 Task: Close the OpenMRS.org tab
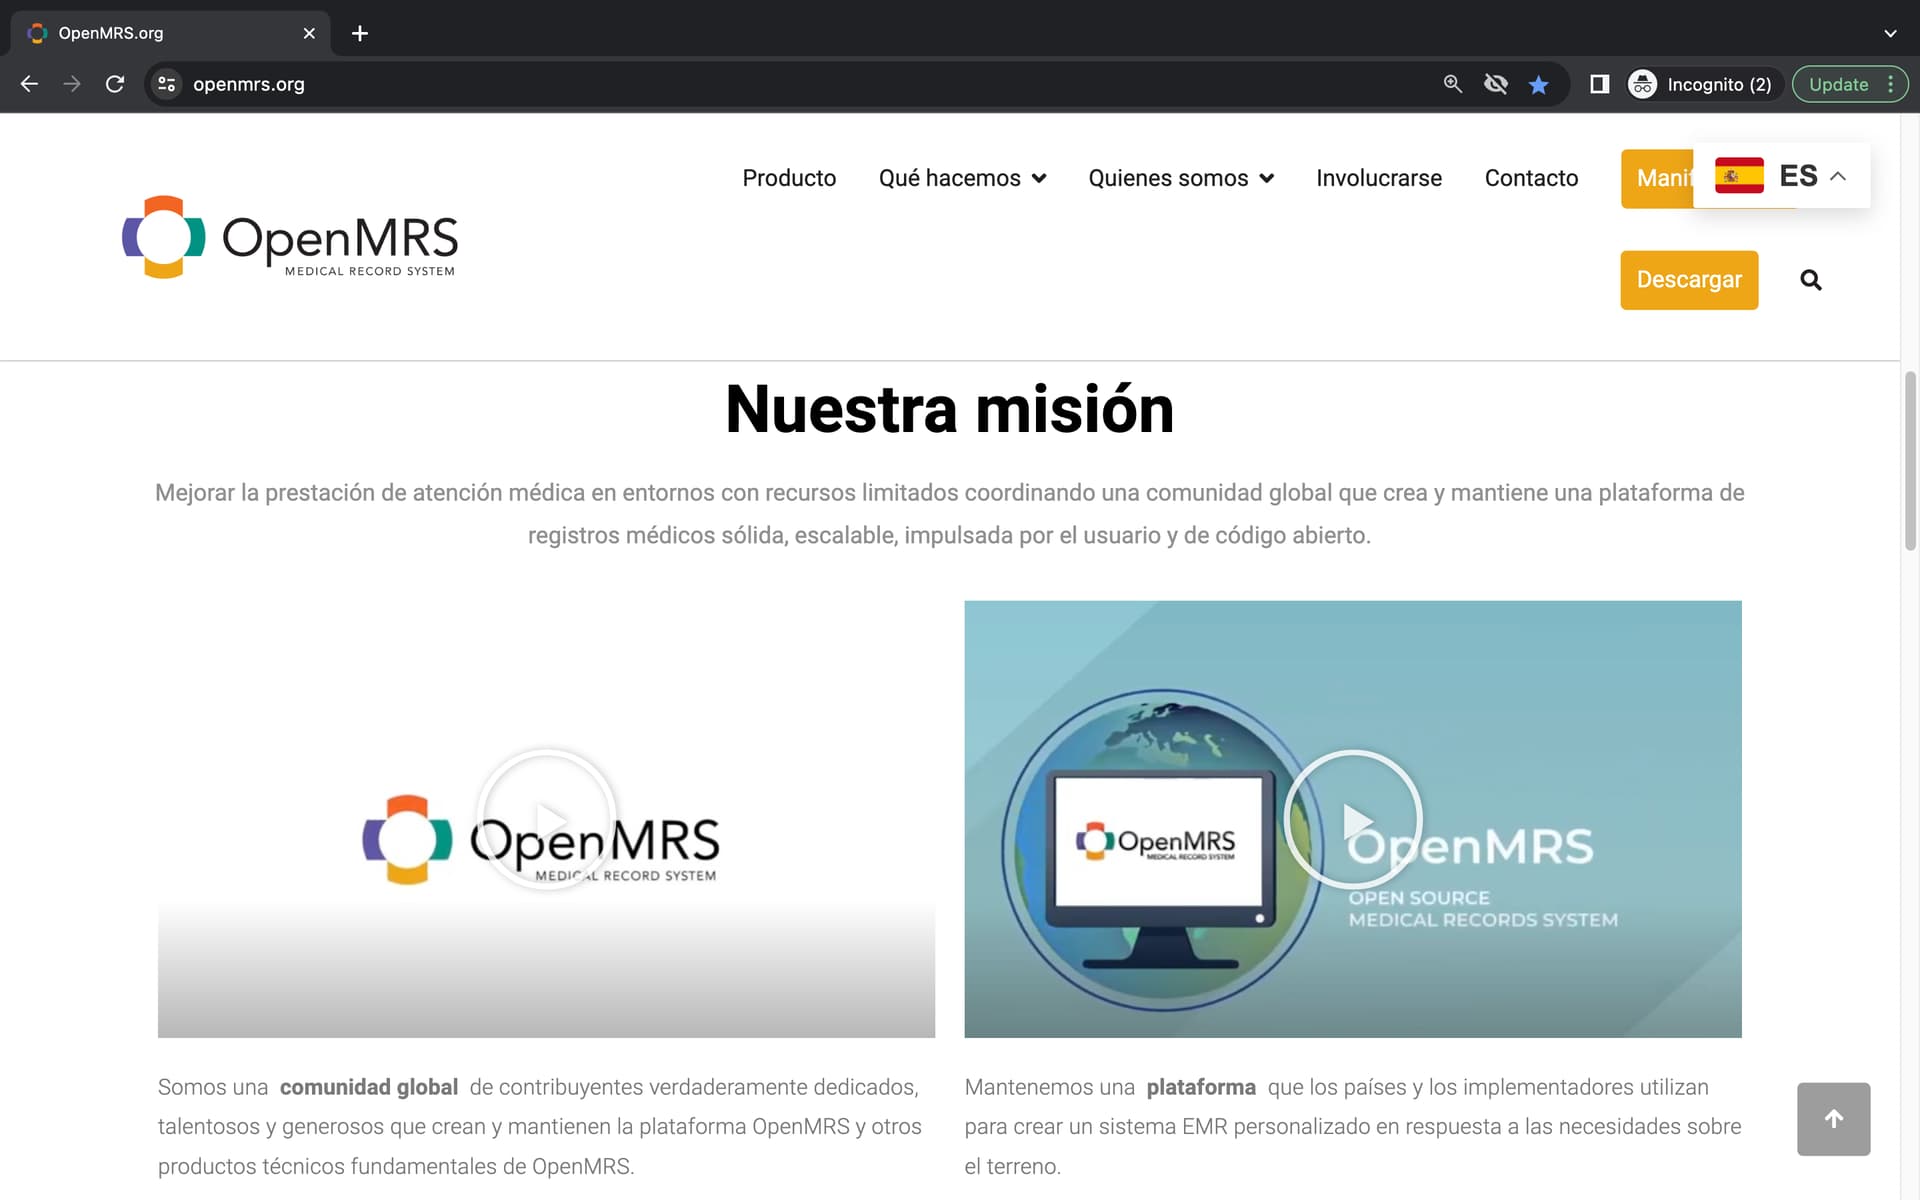pos(309,33)
